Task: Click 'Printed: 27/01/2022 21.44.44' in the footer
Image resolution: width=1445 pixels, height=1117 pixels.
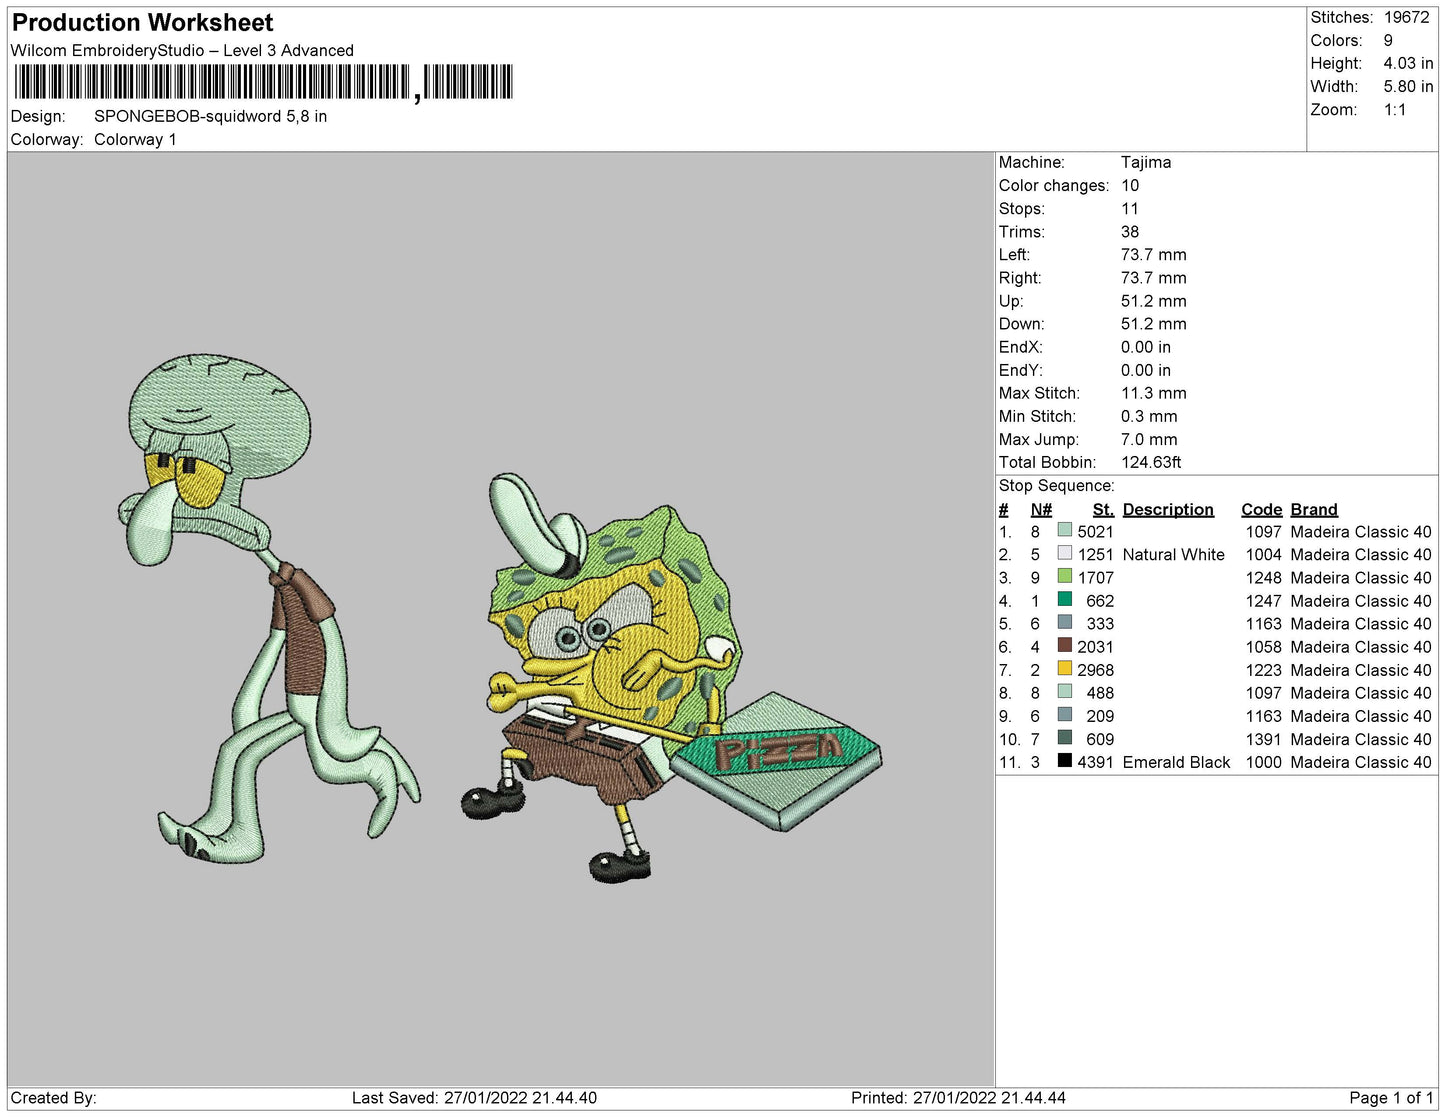Action: [x=958, y=1097]
